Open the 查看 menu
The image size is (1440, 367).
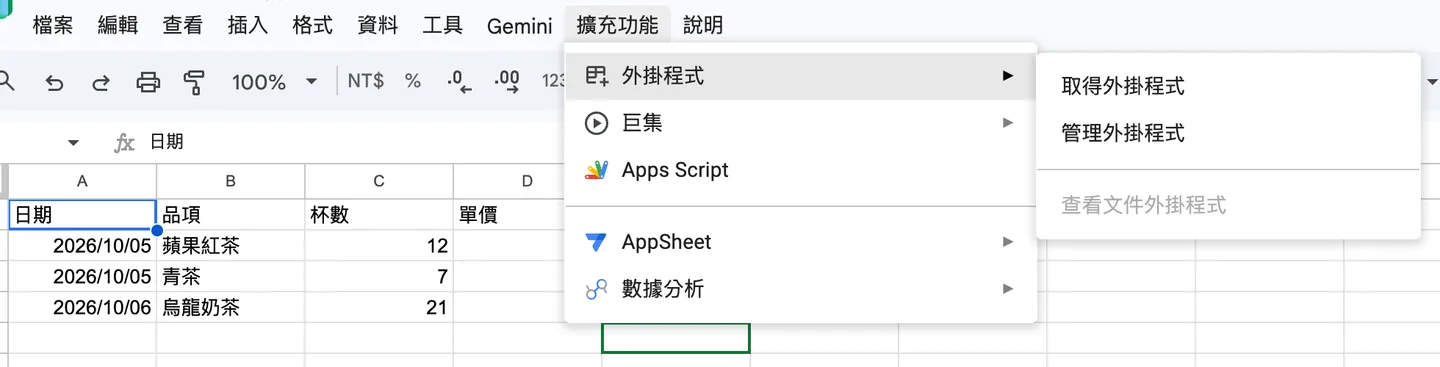pos(183,25)
